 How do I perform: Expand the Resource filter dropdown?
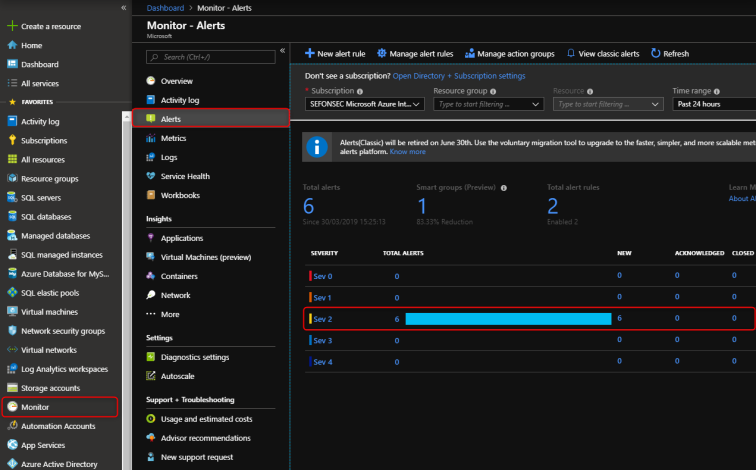click(x=608, y=104)
